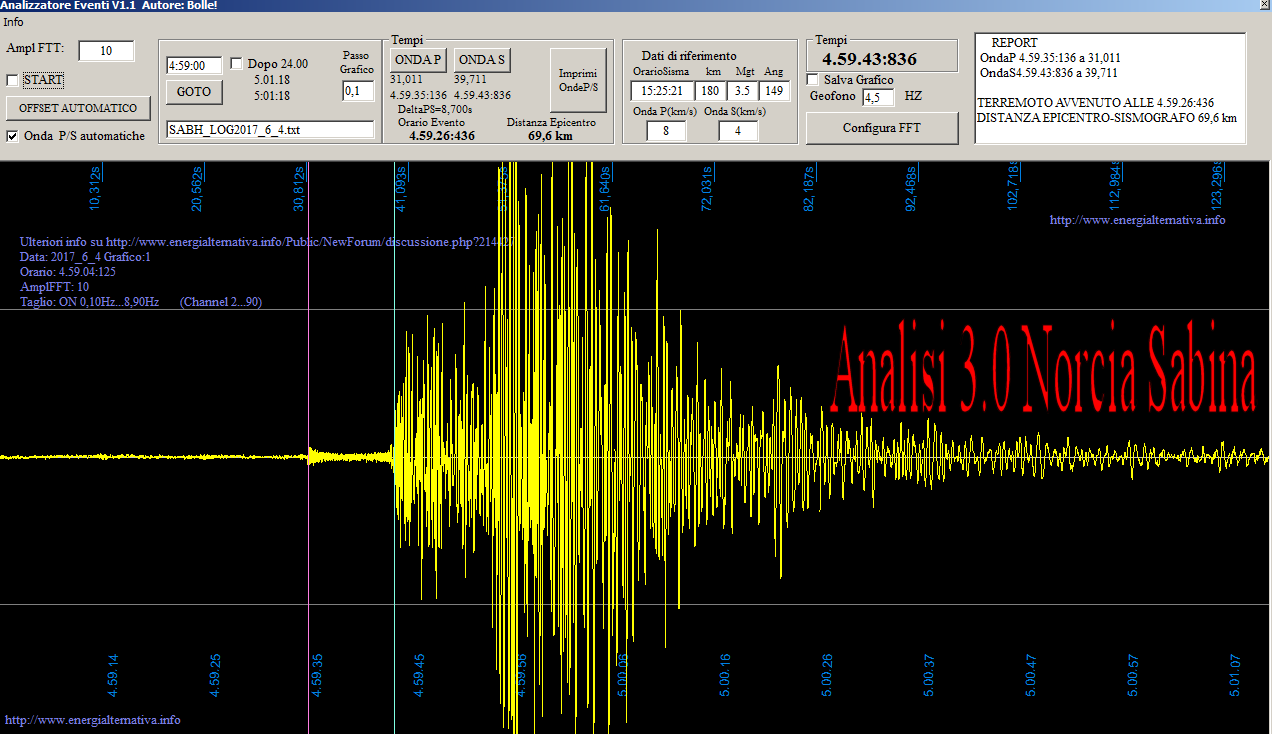Image resolution: width=1272 pixels, height=734 pixels.
Task: Click Imprimi OndeP/S button
Action: click(578, 81)
